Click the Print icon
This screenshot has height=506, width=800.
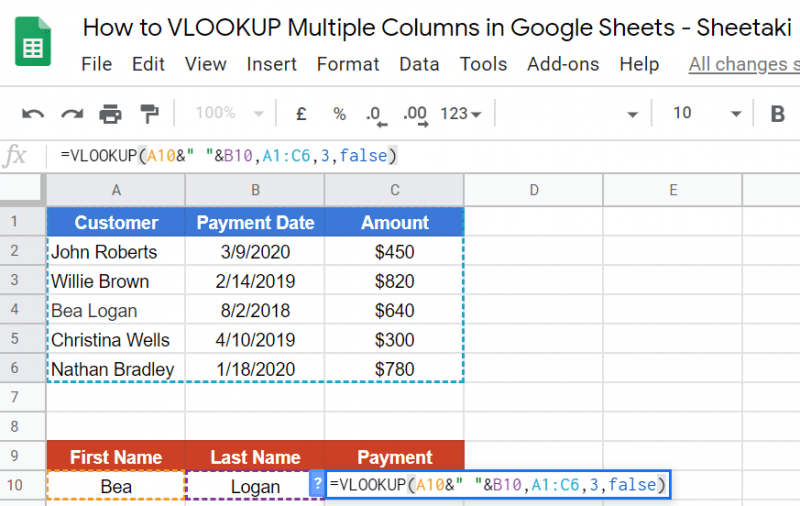point(110,114)
